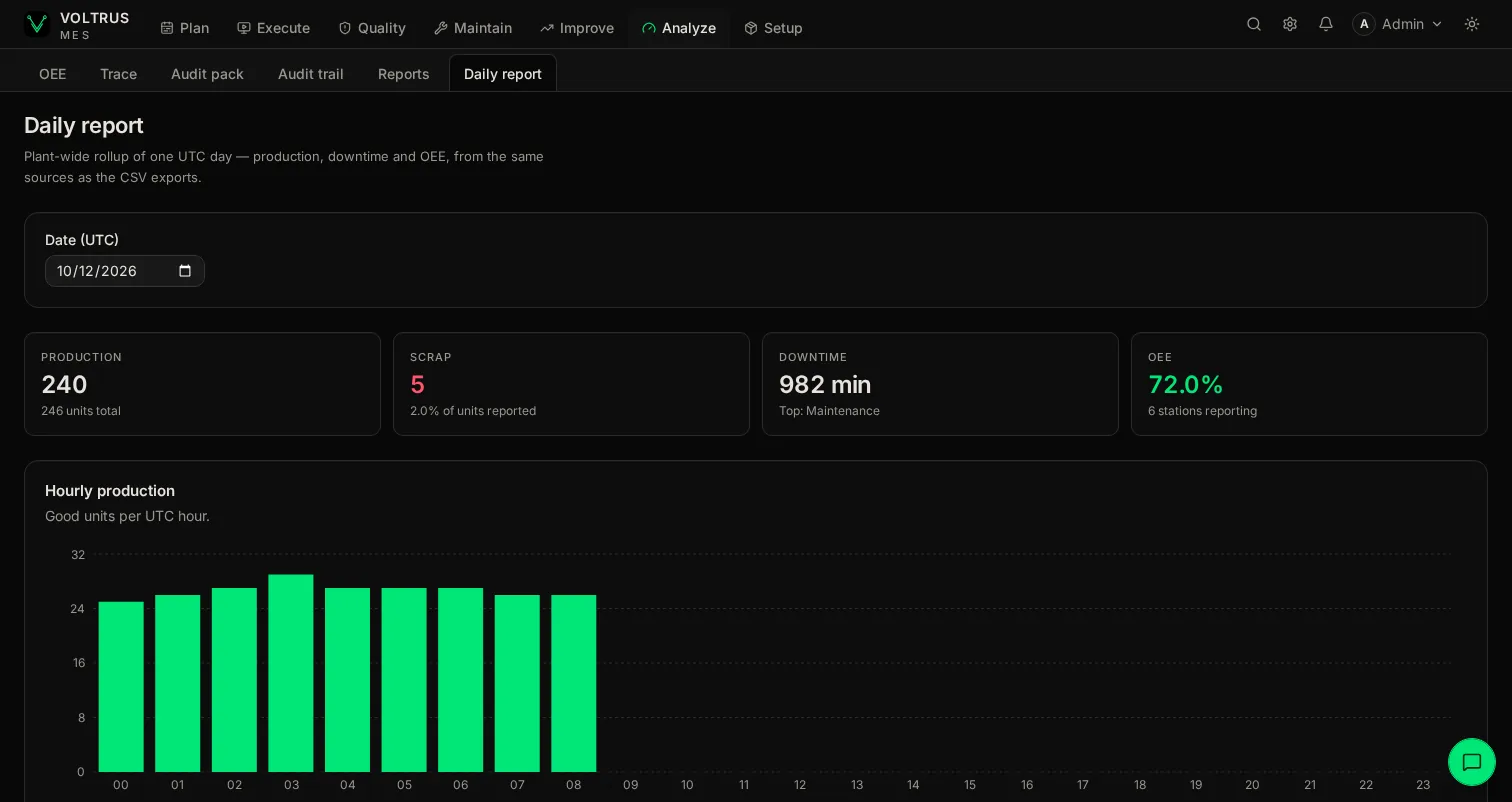Click the Daily report page heading
Image resolution: width=1512 pixels, height=802 pixels.
click(x=84, y=126)
